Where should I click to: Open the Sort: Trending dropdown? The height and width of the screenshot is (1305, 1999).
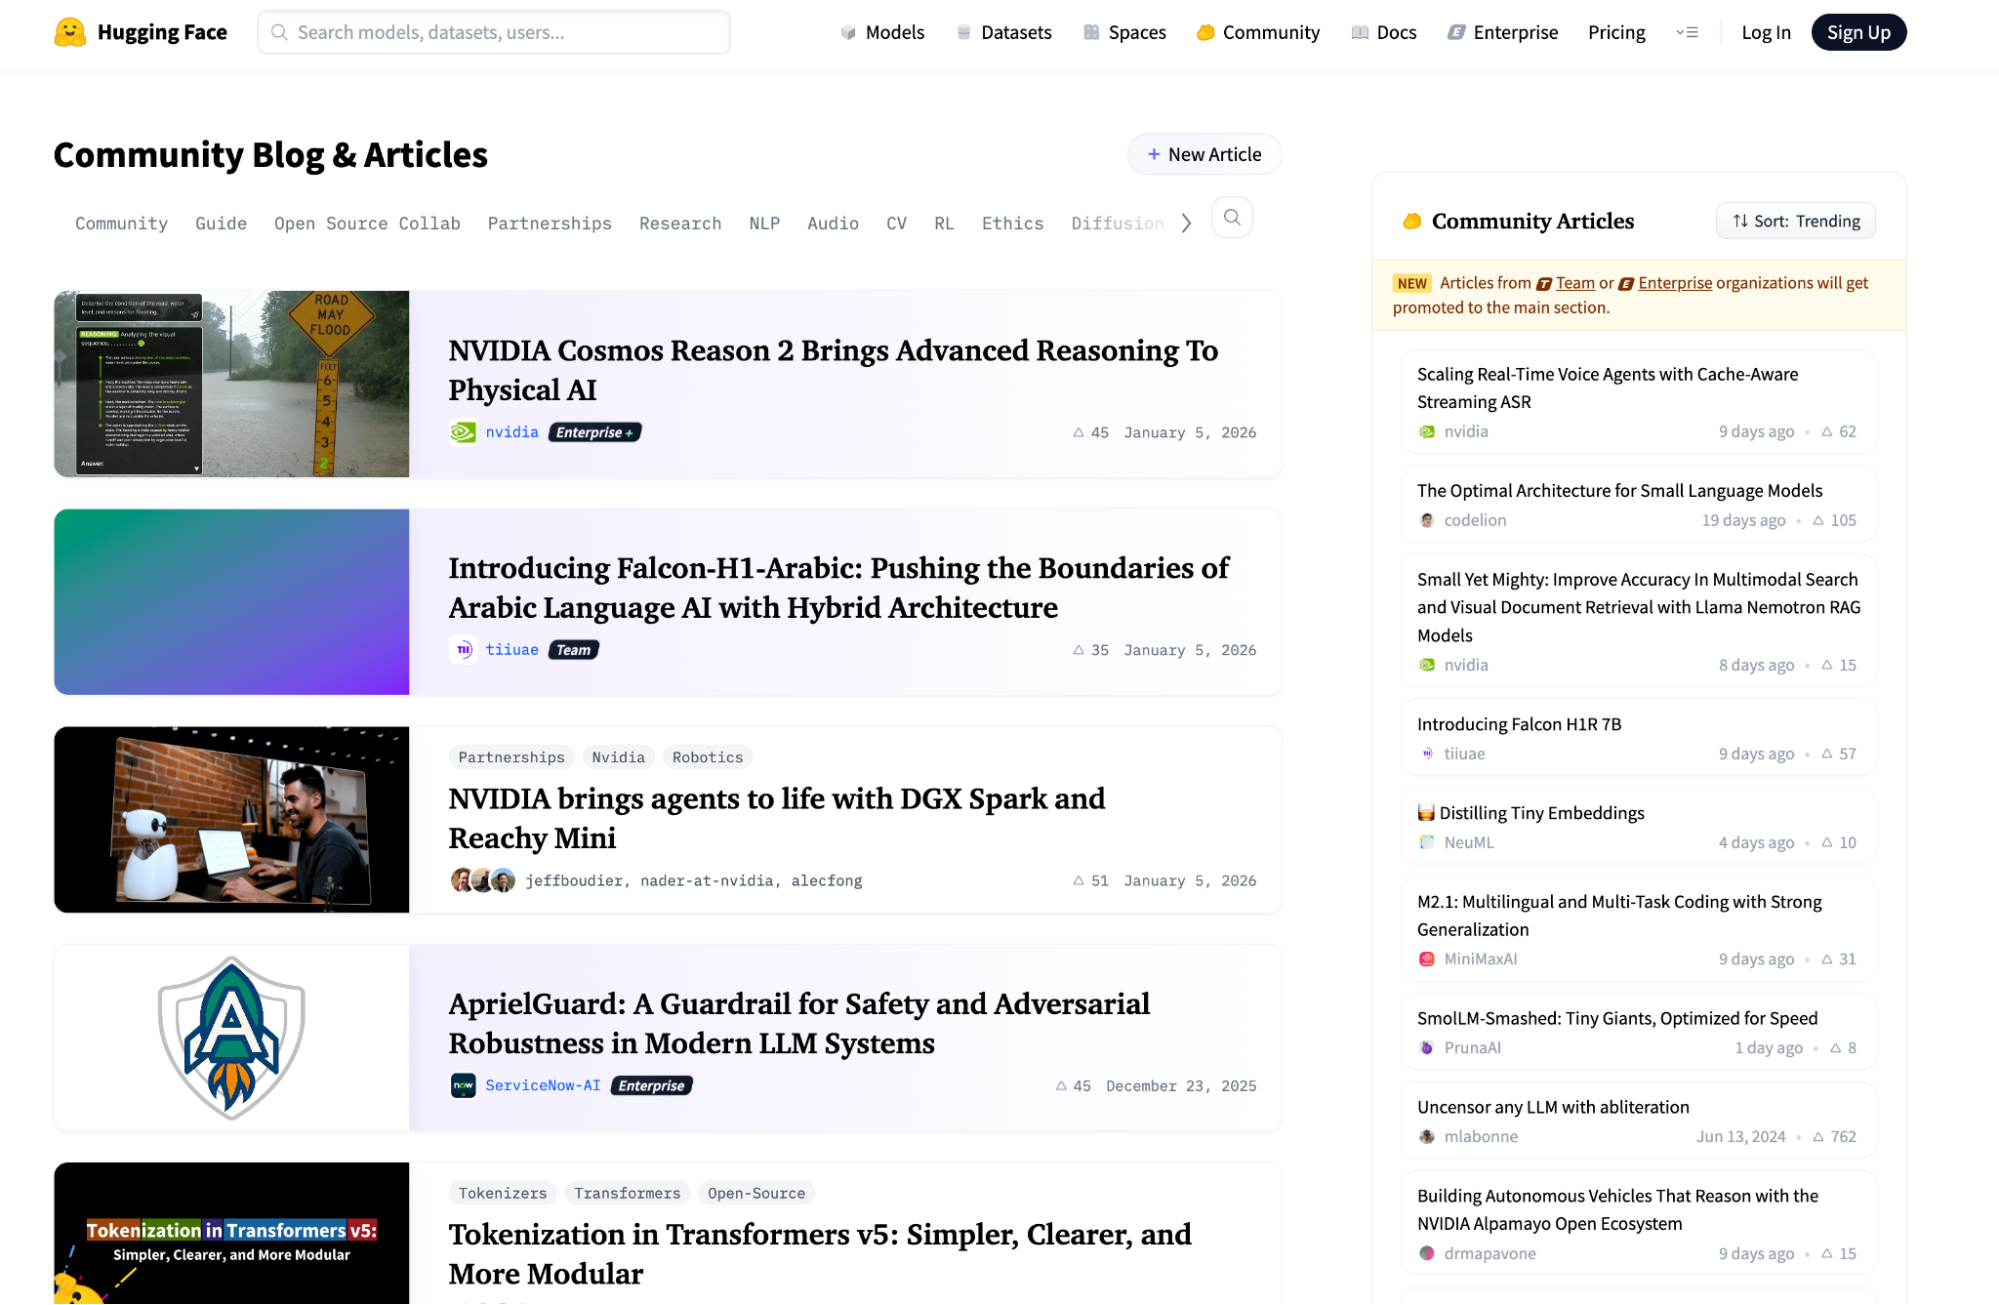click(x=1796, y=221)
